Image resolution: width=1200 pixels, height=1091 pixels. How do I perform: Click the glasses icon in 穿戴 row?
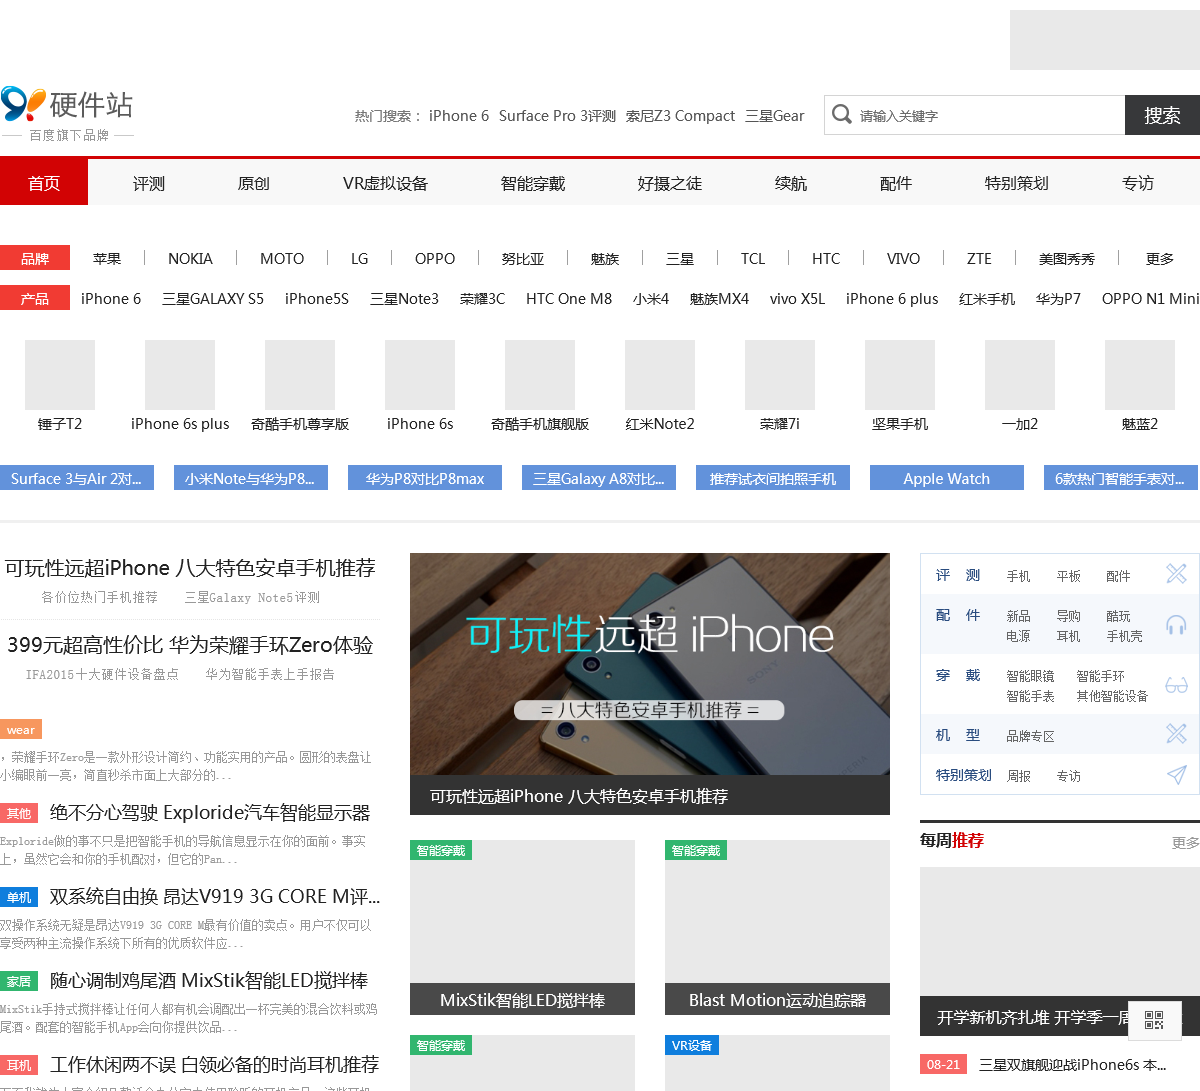[1176, 685]
